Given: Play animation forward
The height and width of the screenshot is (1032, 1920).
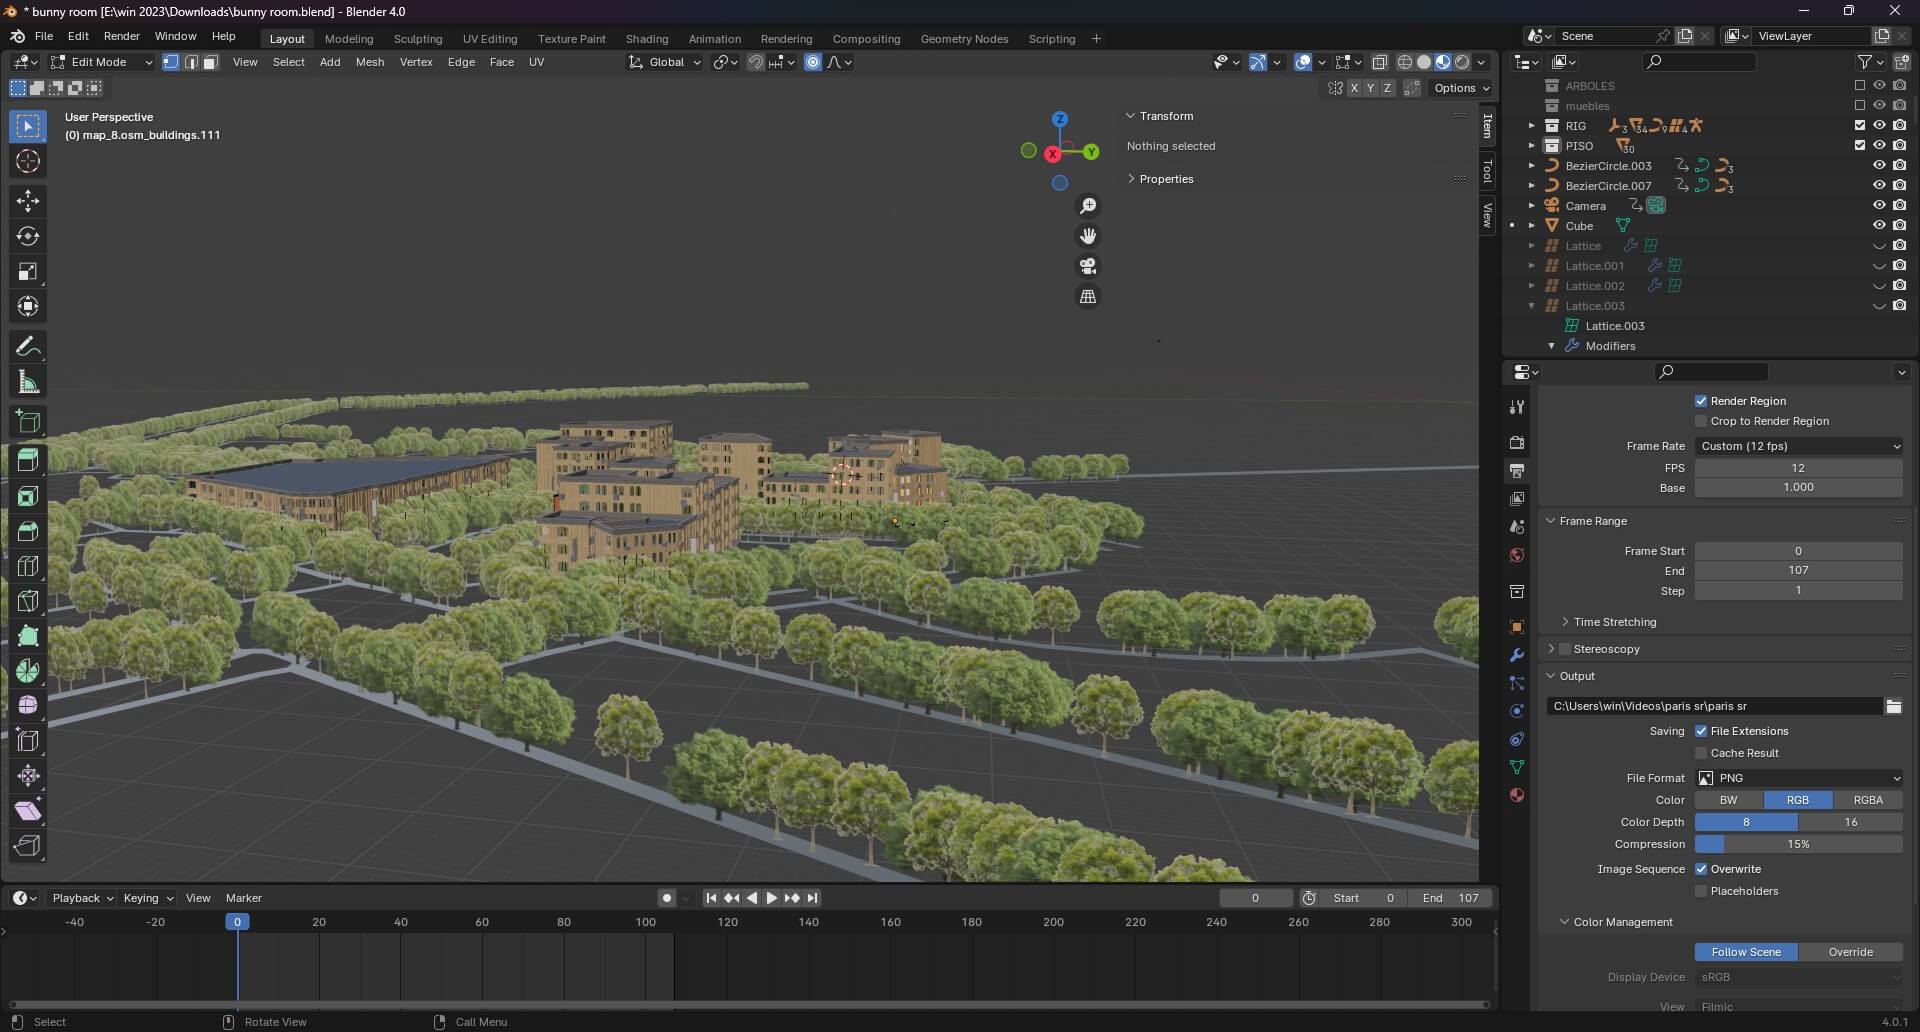Looking at the screenshot, I should coord(772,898).
